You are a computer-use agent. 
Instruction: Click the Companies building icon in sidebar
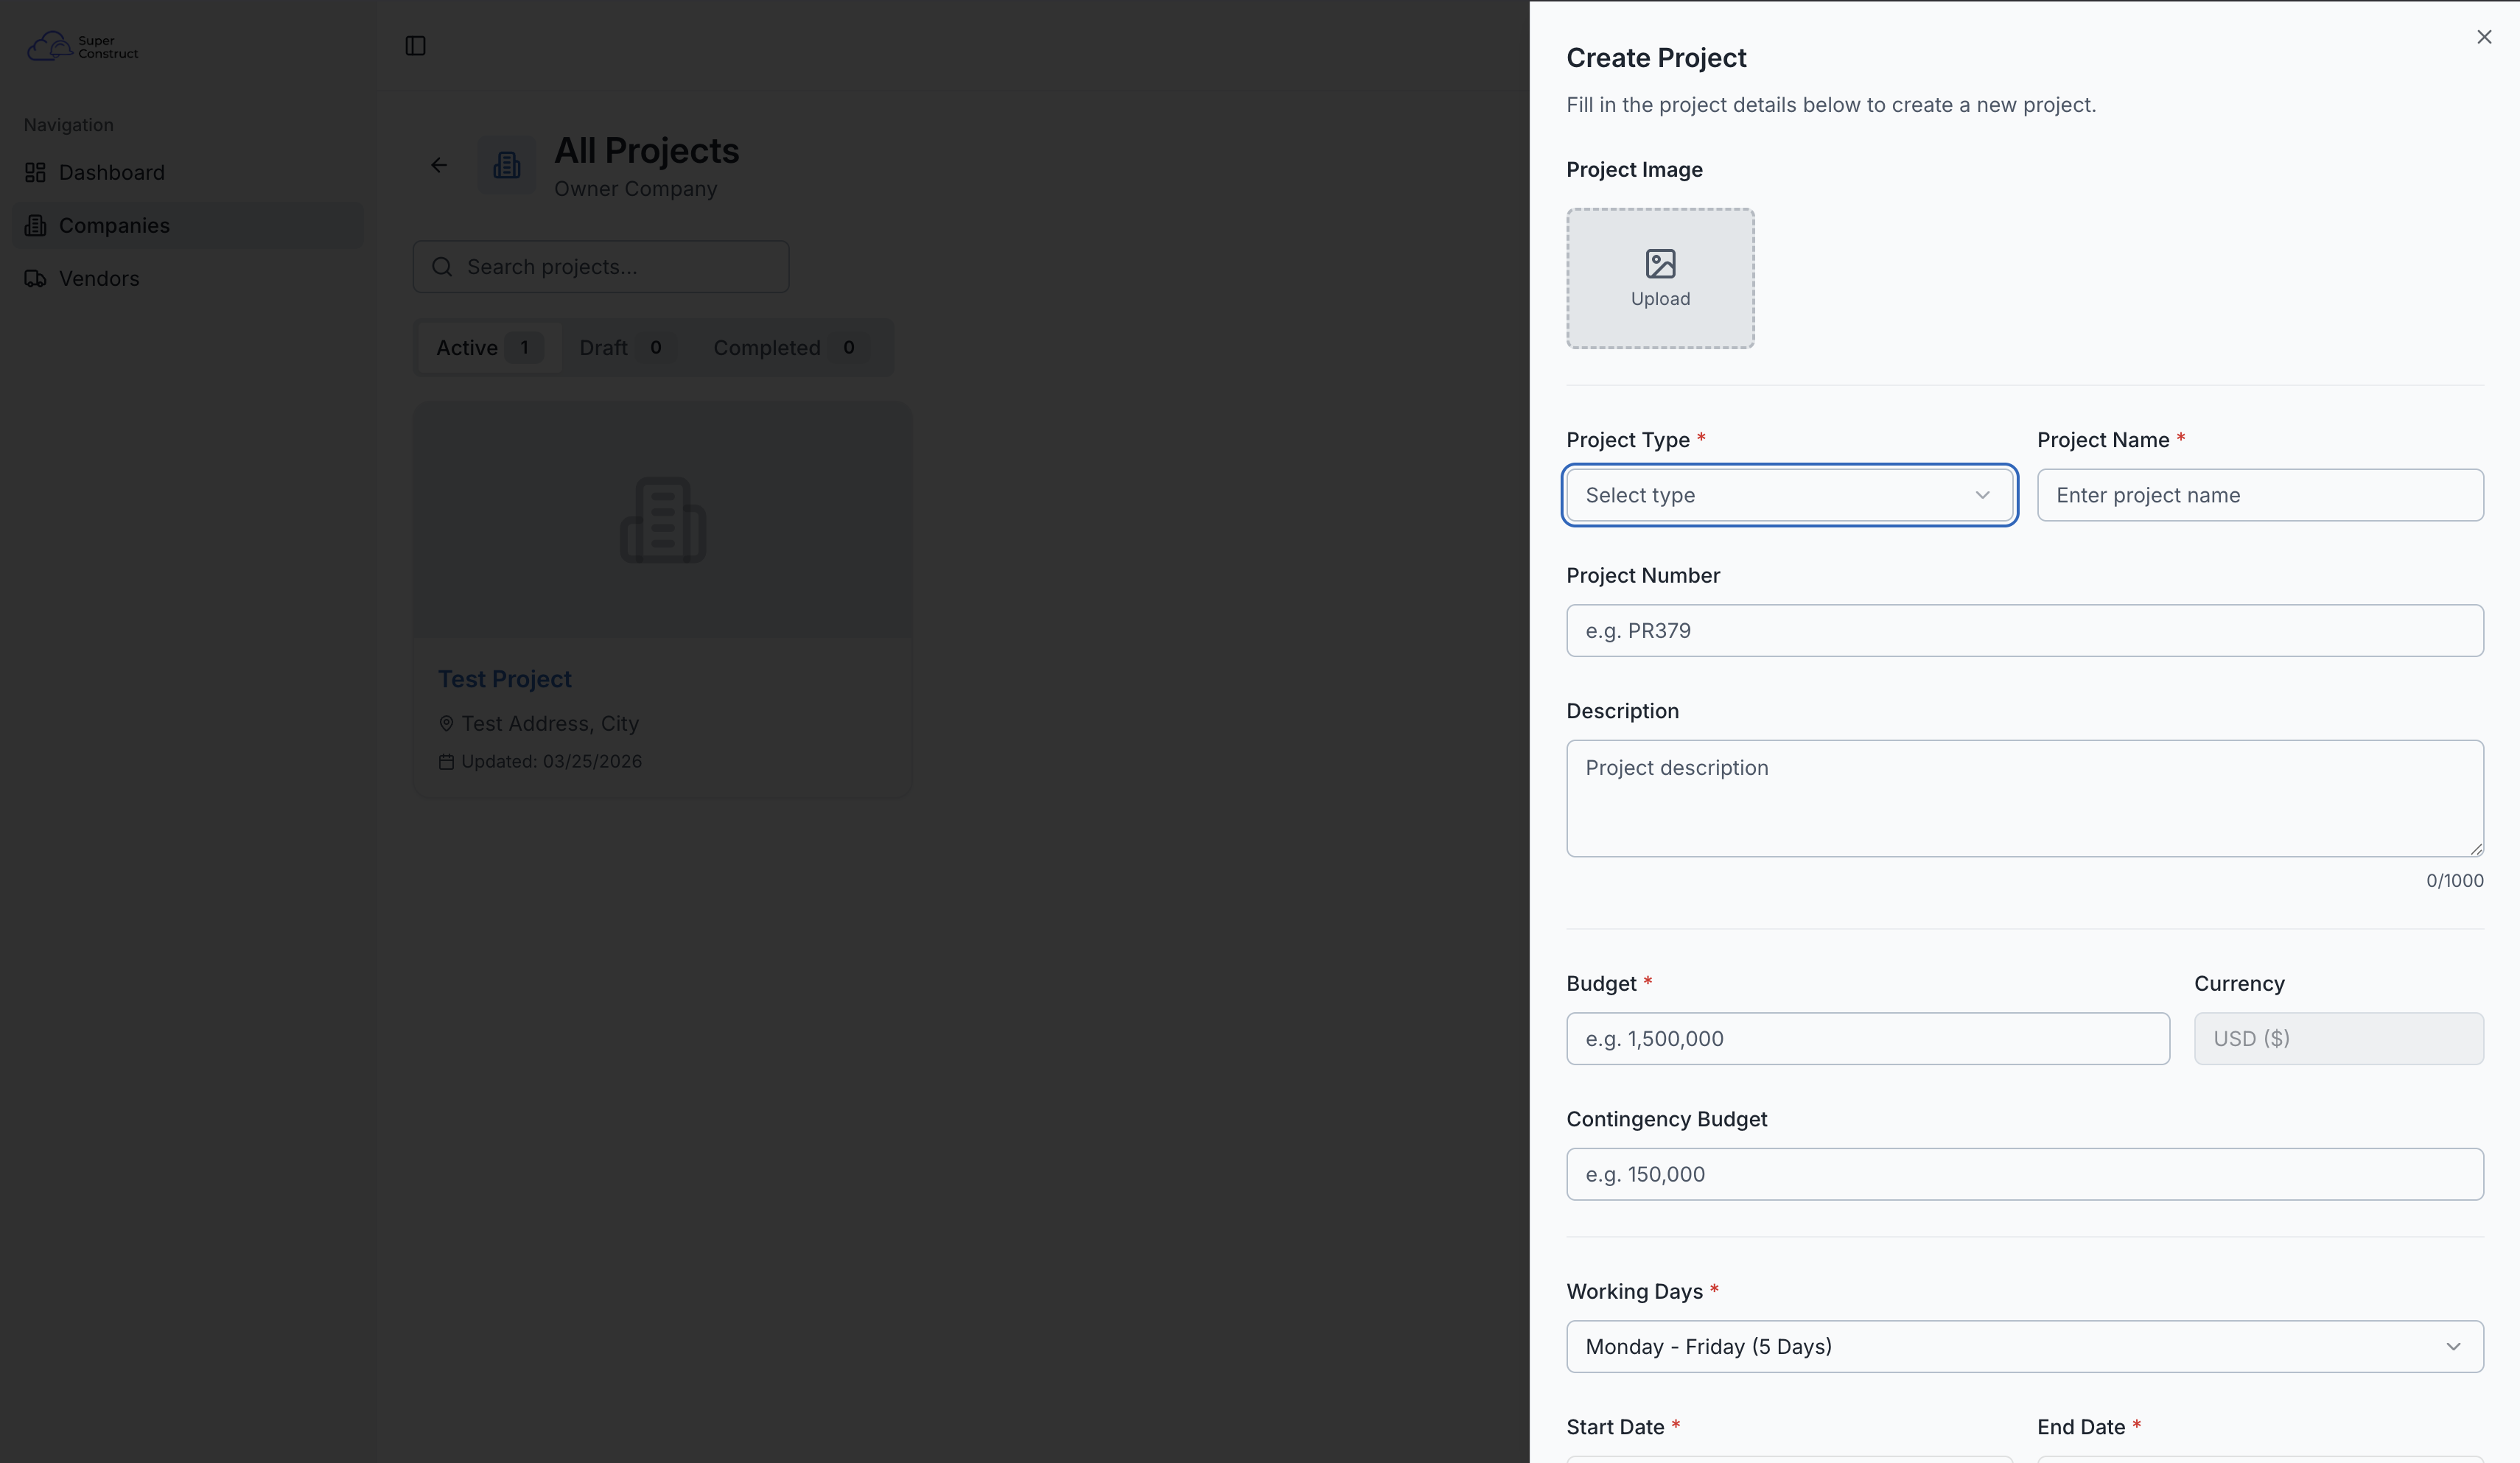tap(35, 226)
